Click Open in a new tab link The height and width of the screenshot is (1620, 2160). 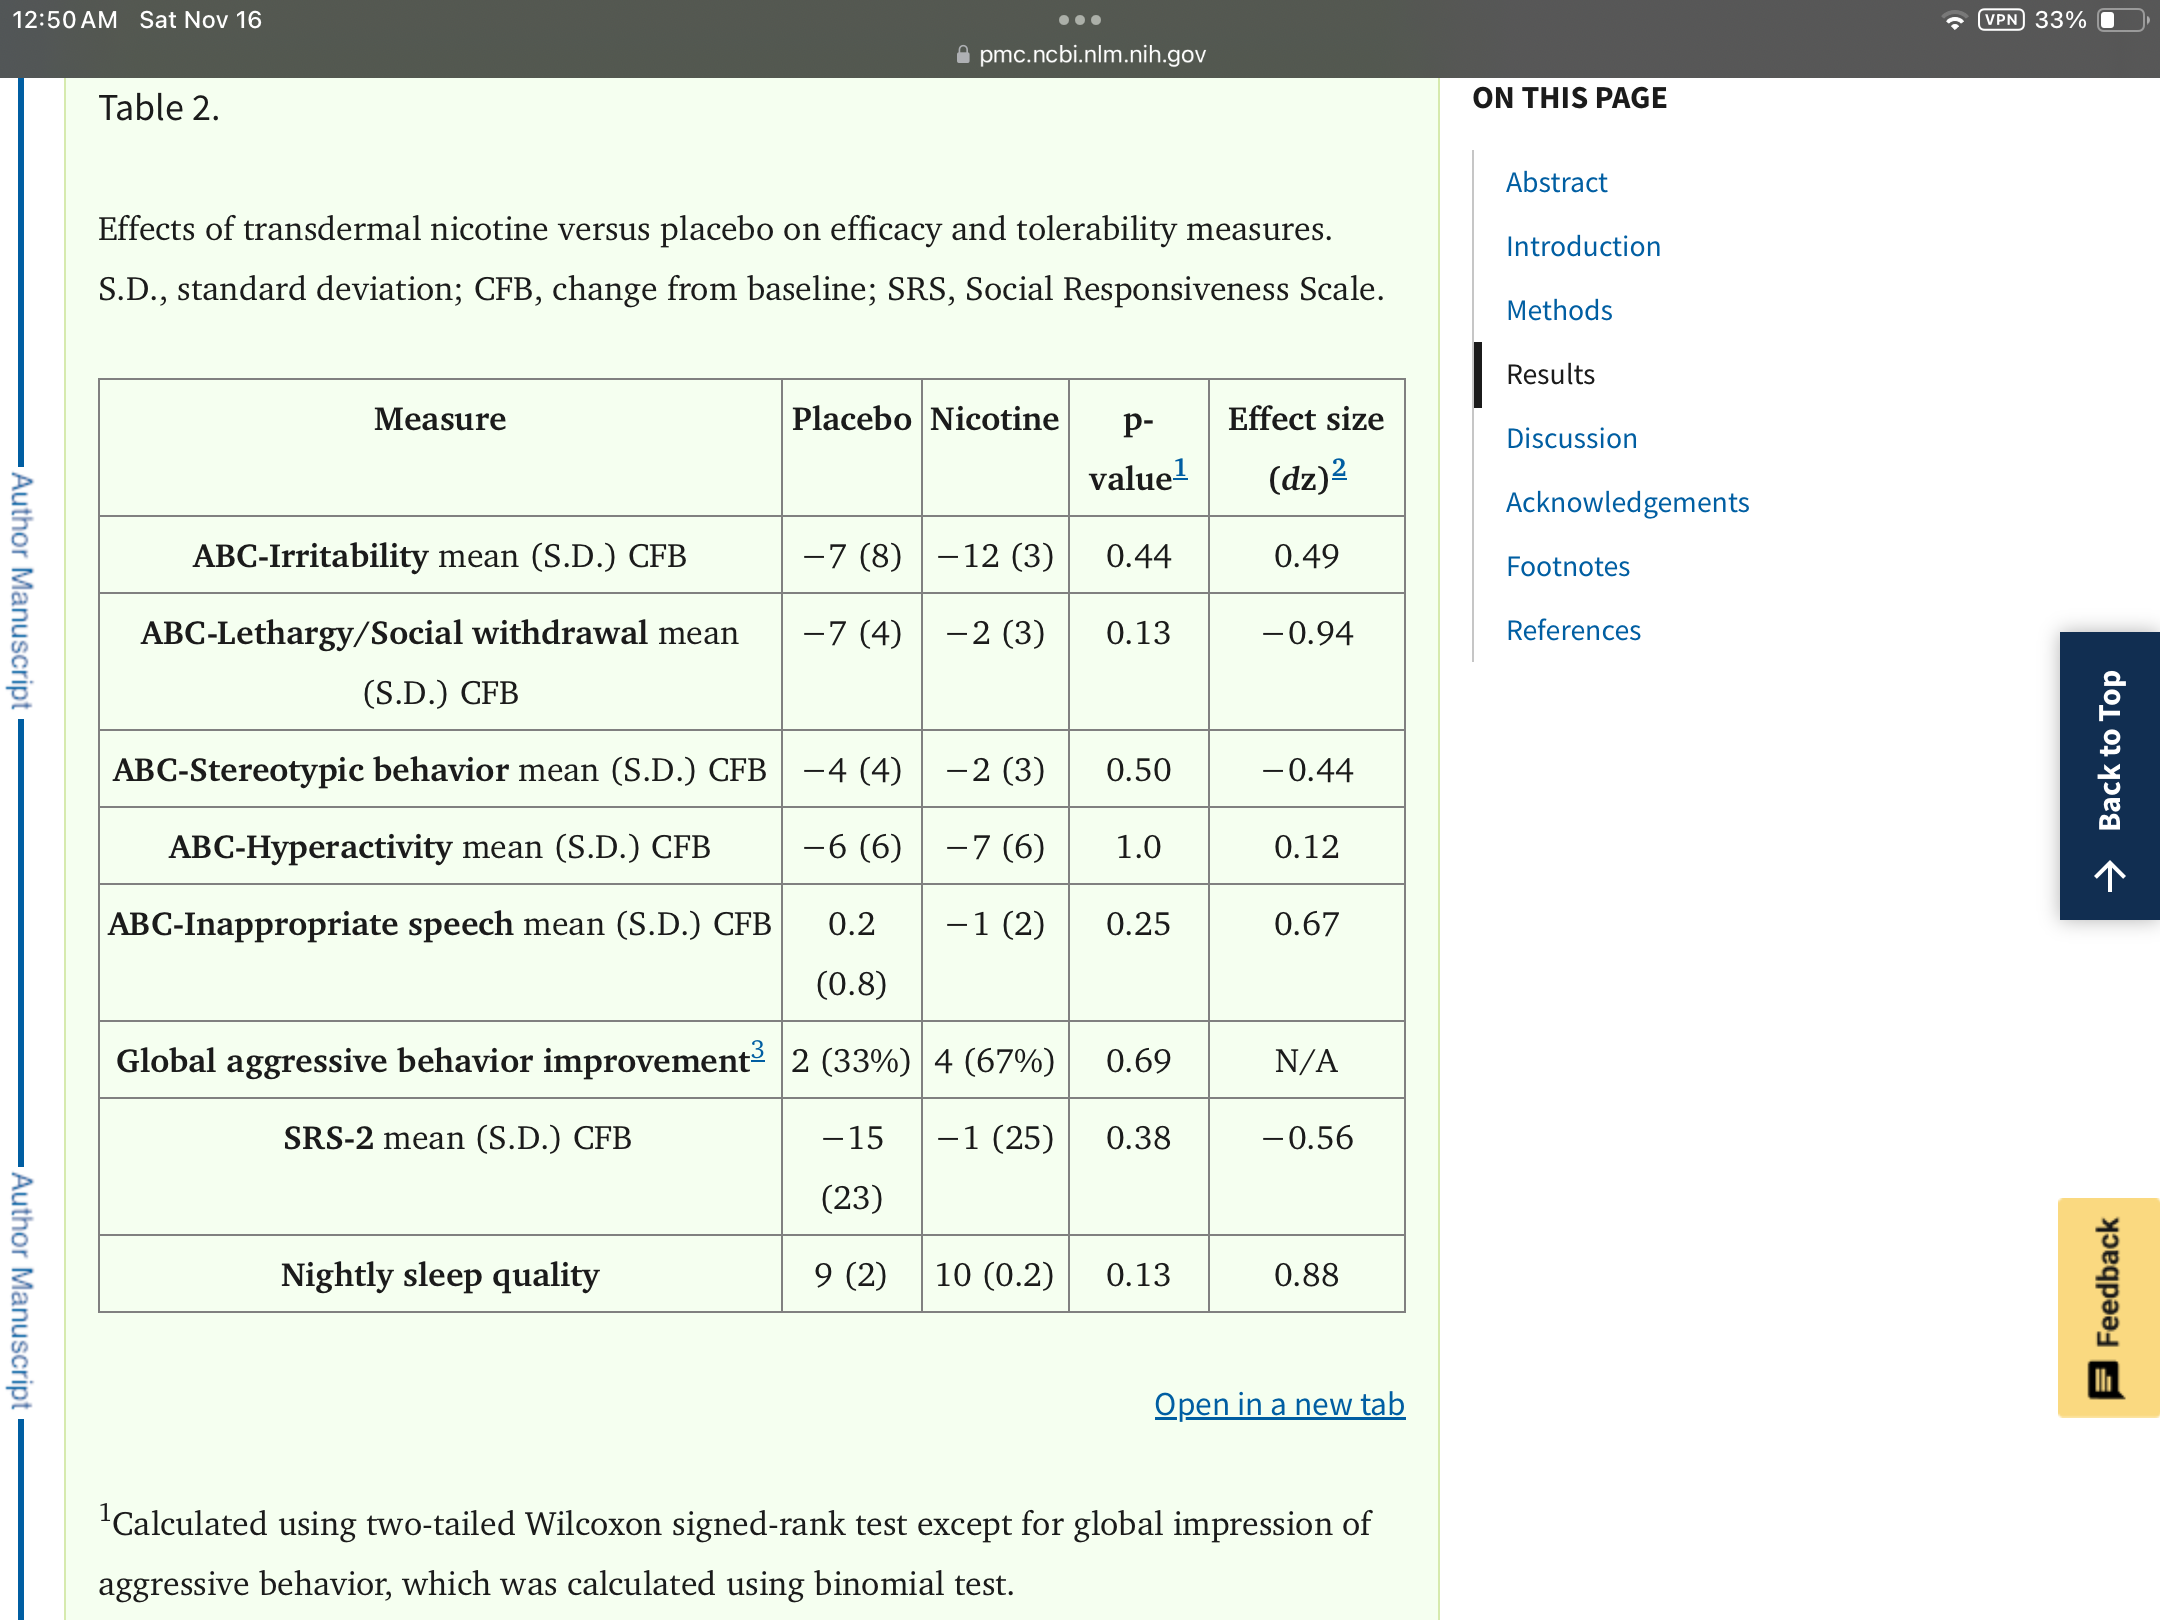1279,1404
